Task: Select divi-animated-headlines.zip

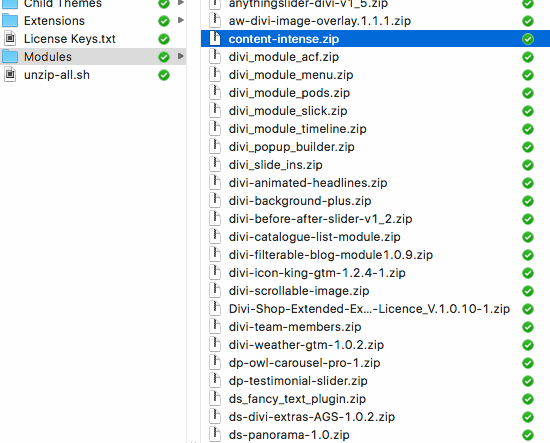Action: 308,183
